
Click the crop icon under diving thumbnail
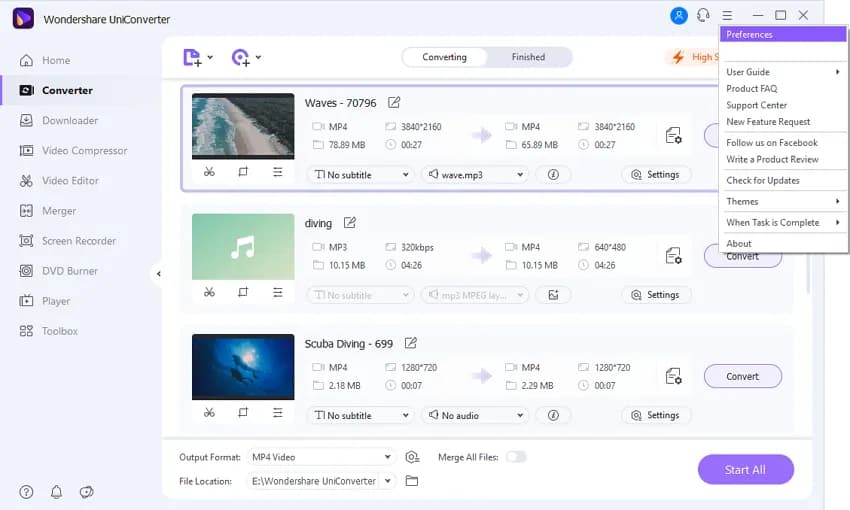[243, 292]
